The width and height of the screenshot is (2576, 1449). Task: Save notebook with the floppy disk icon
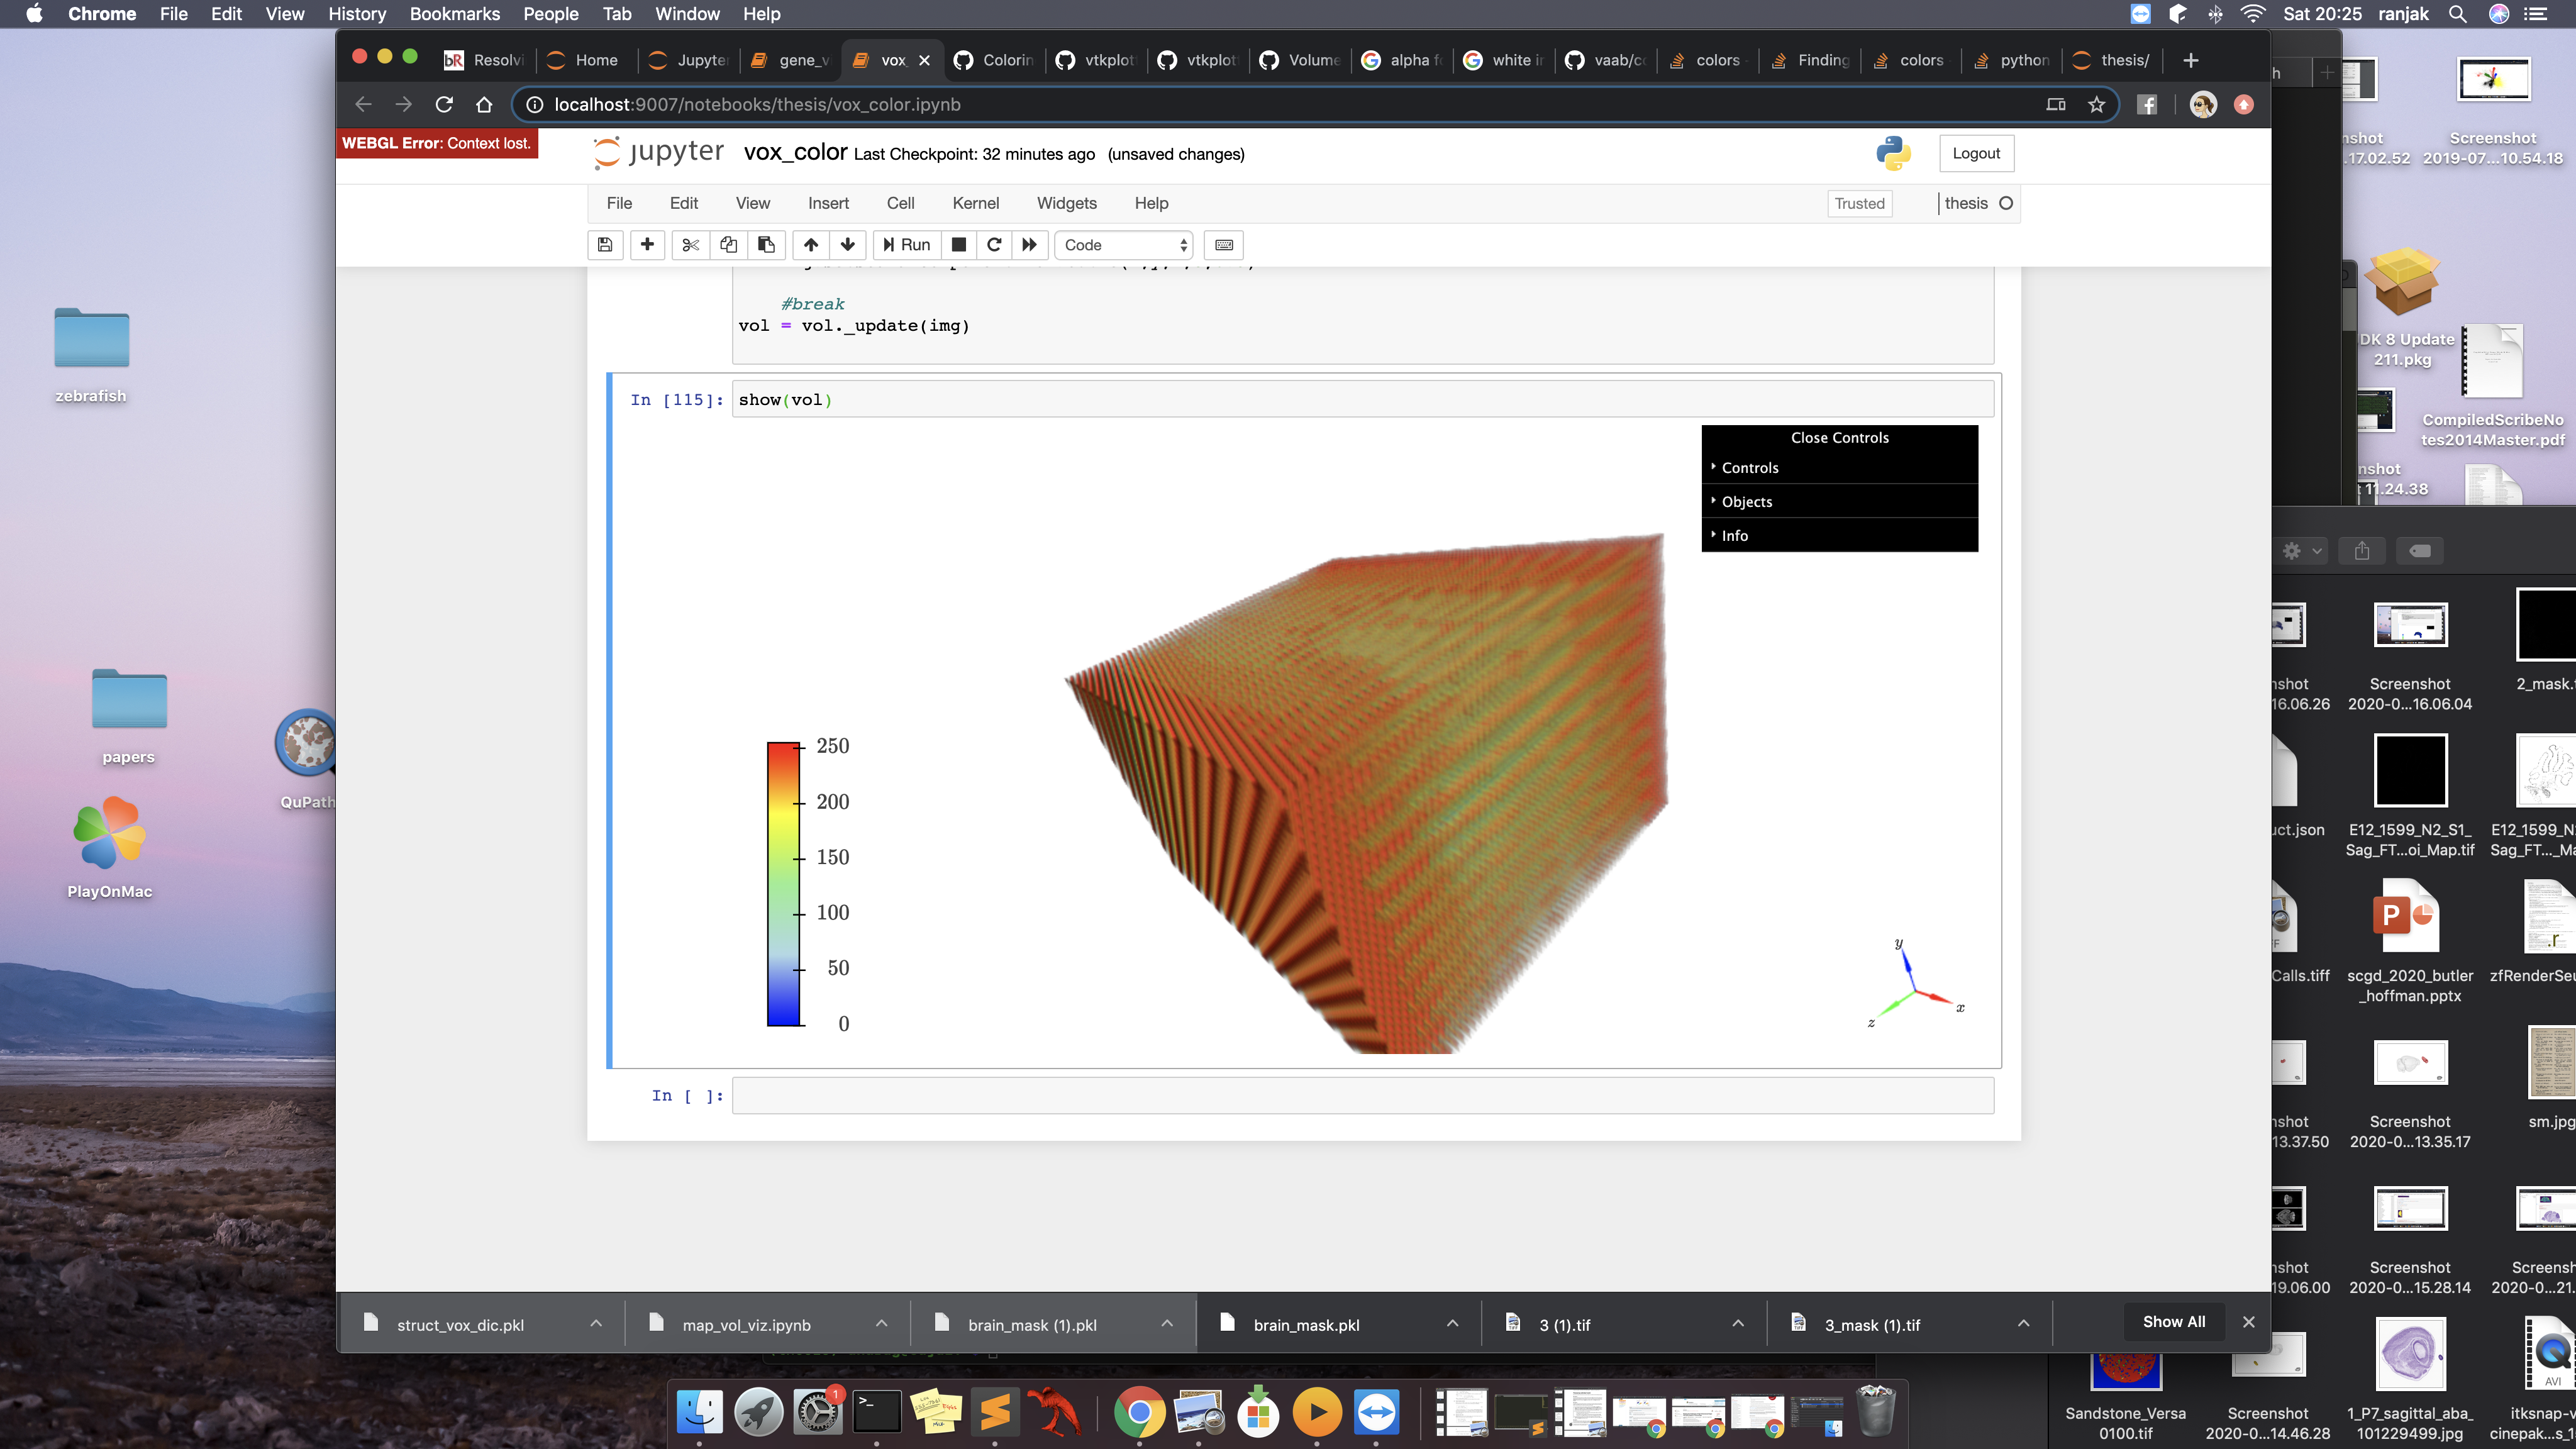coord(605,245)
